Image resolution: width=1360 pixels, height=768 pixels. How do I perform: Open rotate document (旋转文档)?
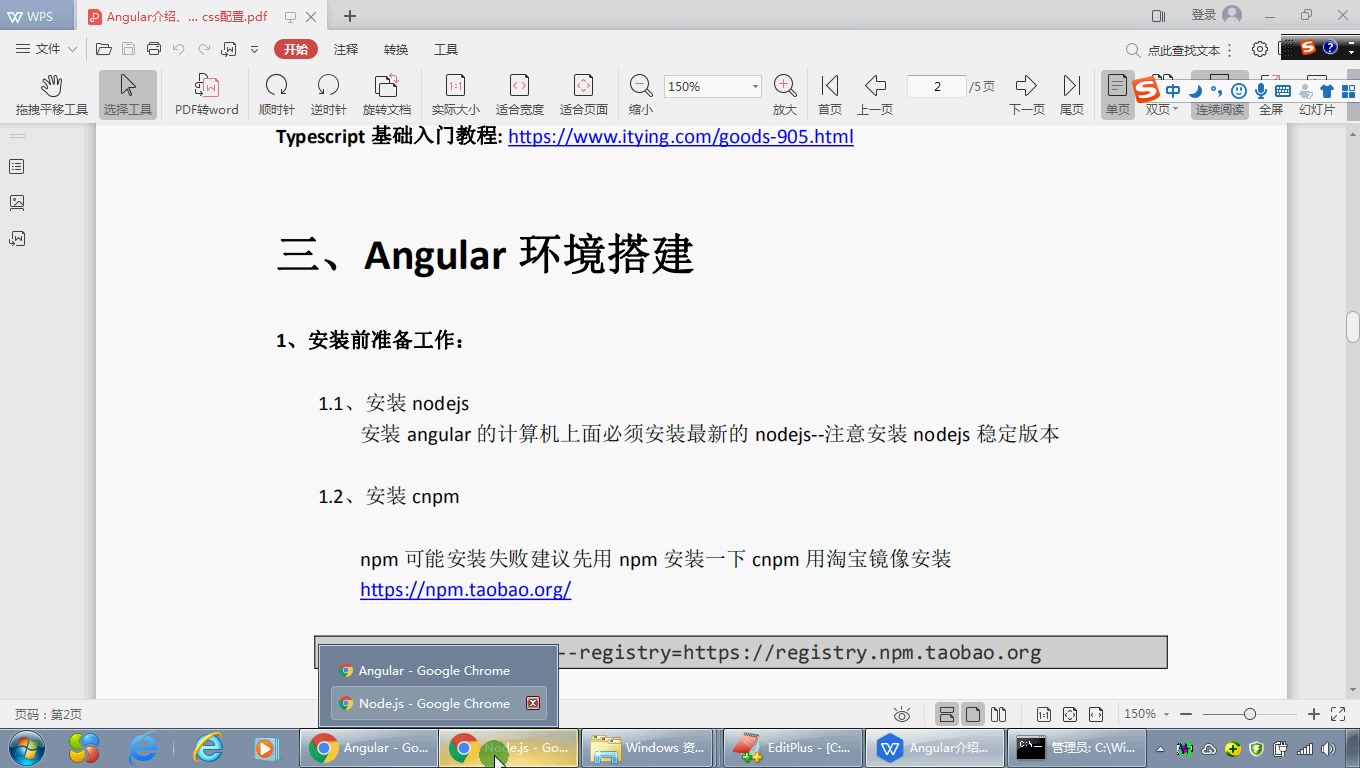[387, 95]
